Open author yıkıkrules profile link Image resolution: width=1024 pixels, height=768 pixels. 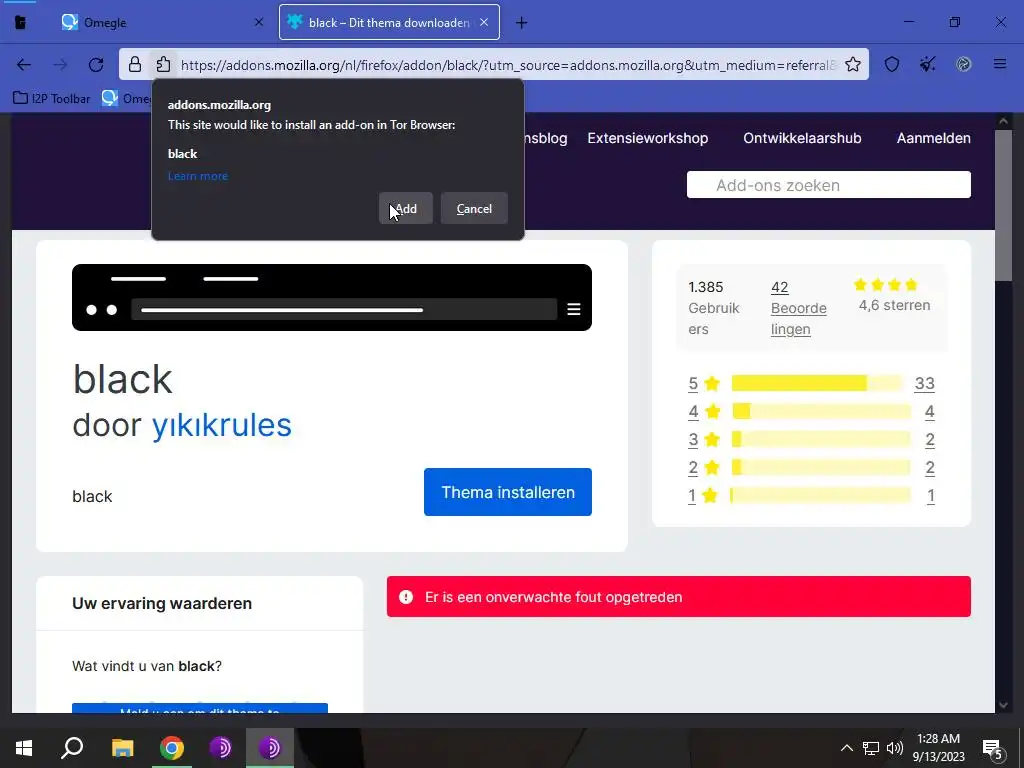221,425
